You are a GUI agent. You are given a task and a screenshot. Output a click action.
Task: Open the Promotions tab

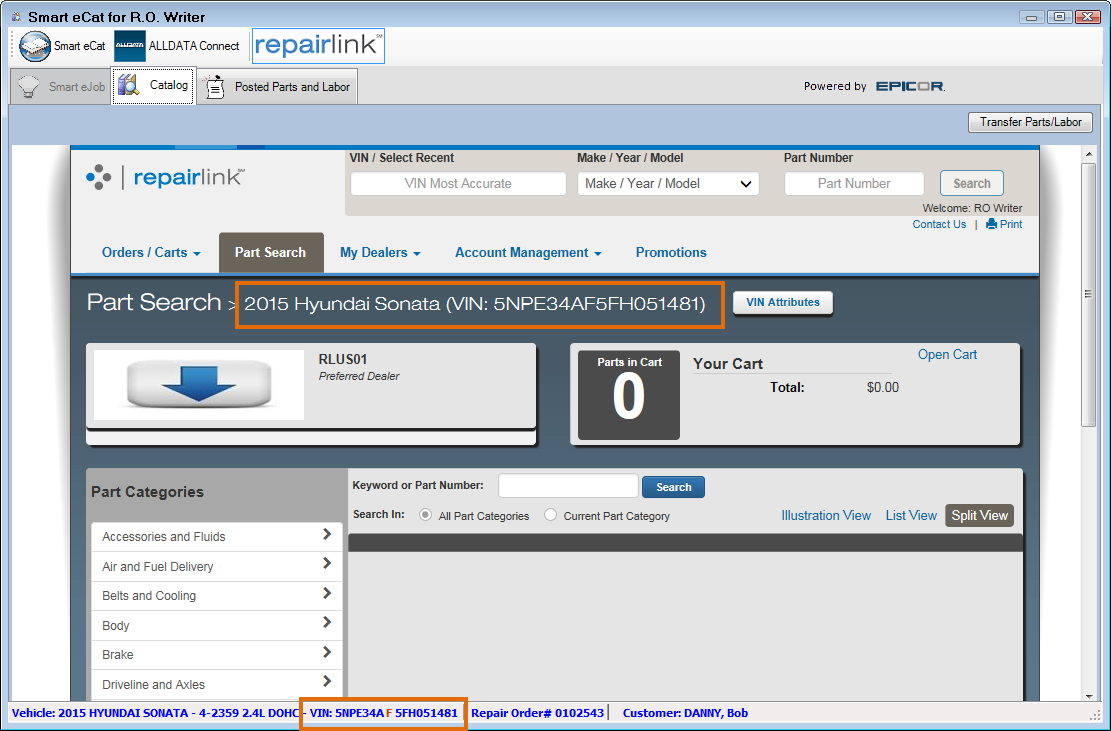coord(671,253)
